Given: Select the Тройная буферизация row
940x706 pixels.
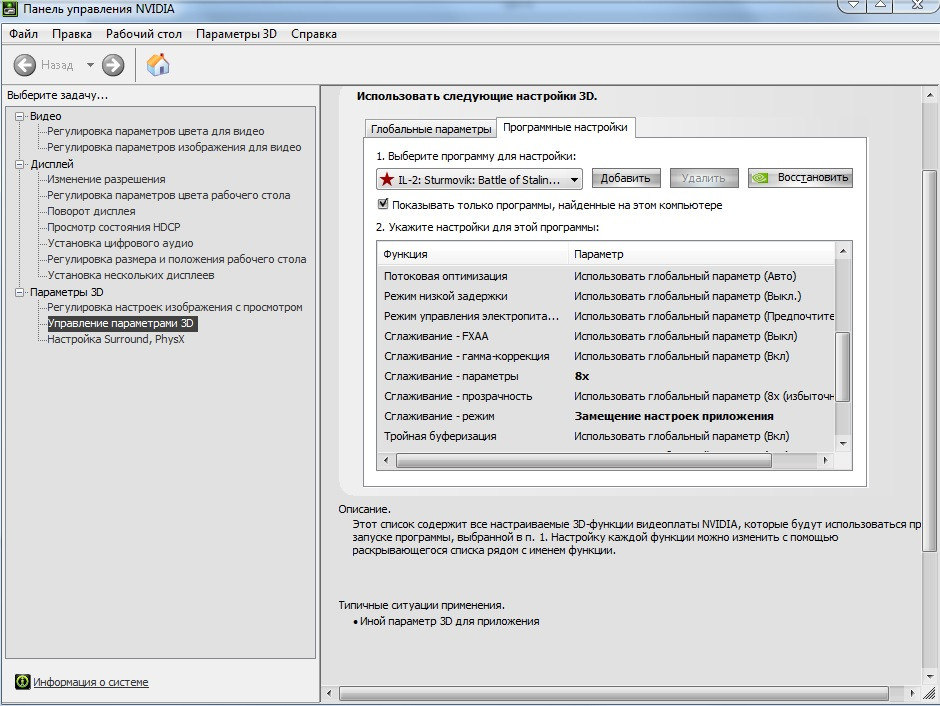Looking at the screenshot, I should (605, 436).
